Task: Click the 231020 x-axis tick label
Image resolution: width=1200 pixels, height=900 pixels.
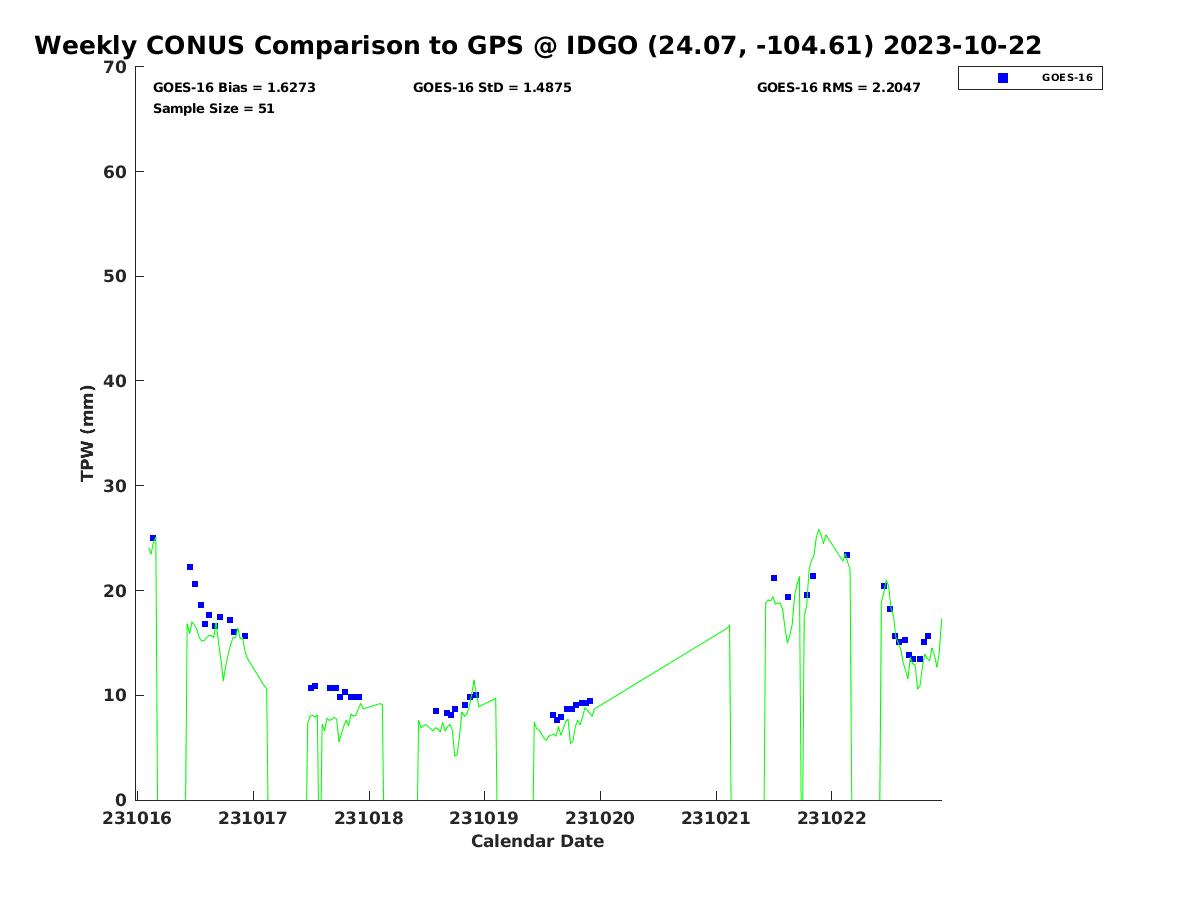Action: (600, 818)
